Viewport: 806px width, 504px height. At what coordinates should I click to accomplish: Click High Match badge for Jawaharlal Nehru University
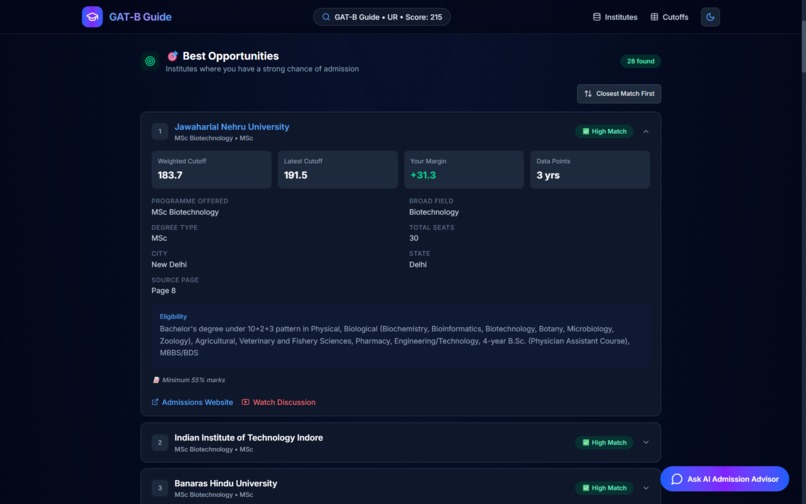click(604, 132)
